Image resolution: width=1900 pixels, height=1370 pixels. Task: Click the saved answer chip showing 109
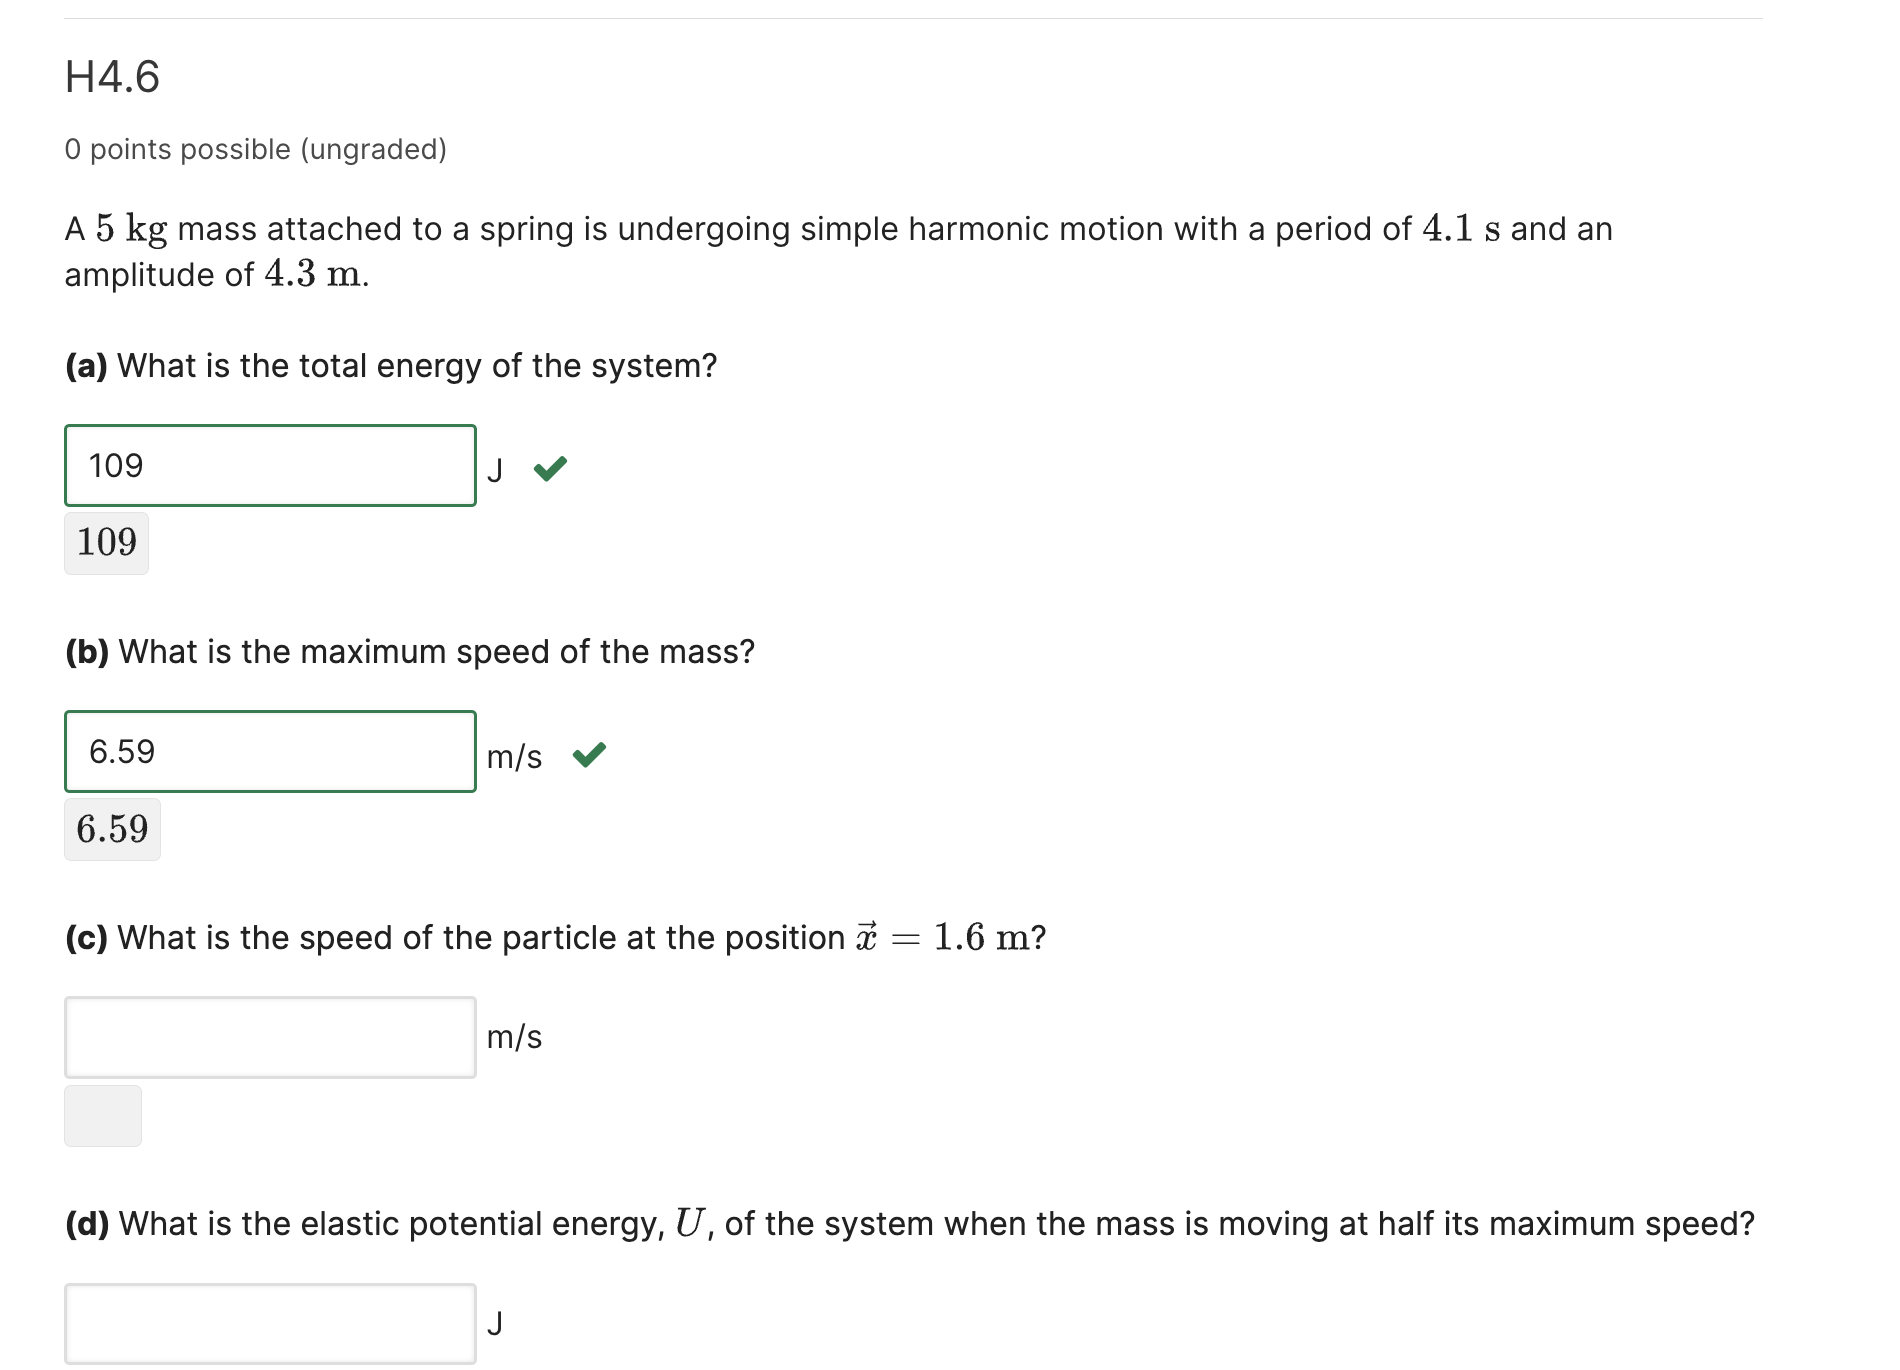105,542
